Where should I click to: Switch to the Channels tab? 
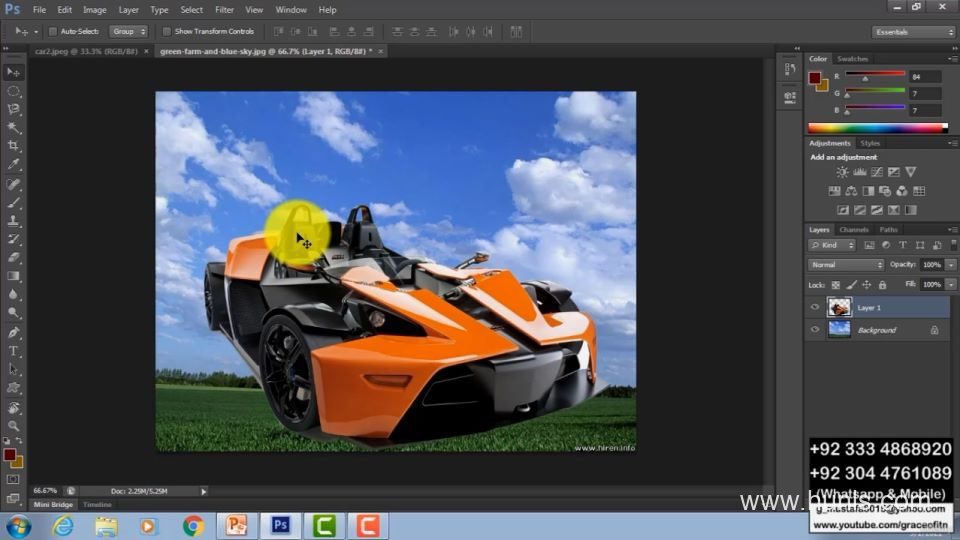854,230
